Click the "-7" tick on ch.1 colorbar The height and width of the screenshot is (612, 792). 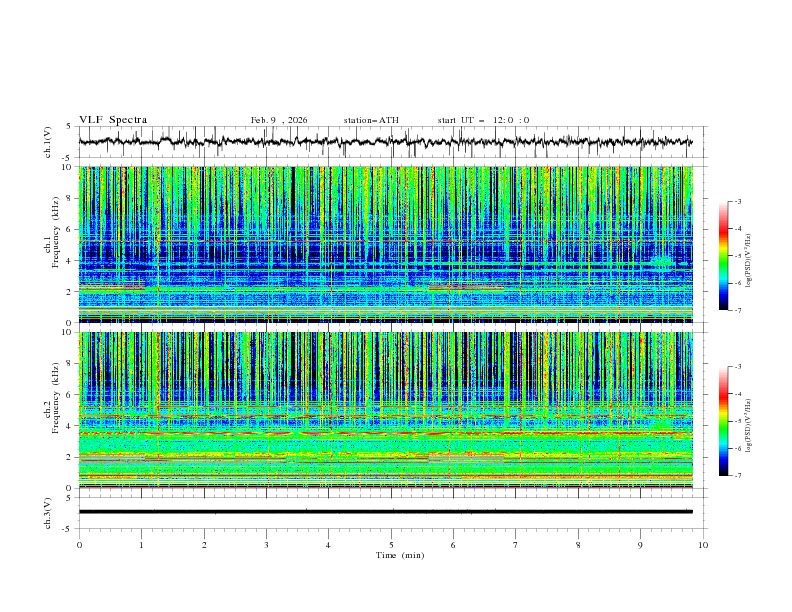737,310
